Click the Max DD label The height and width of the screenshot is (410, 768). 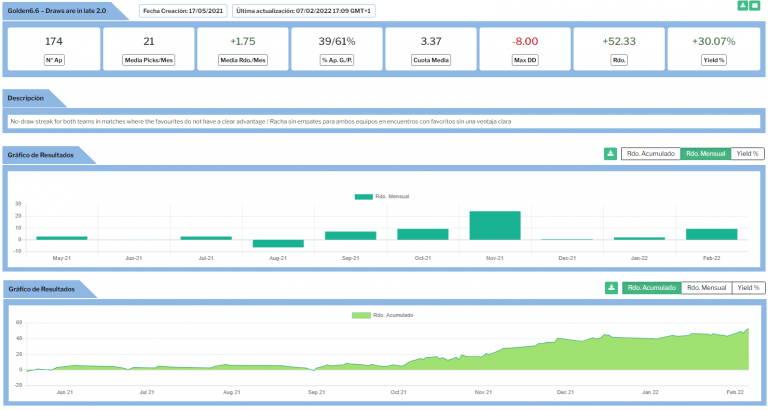point(524,62)
